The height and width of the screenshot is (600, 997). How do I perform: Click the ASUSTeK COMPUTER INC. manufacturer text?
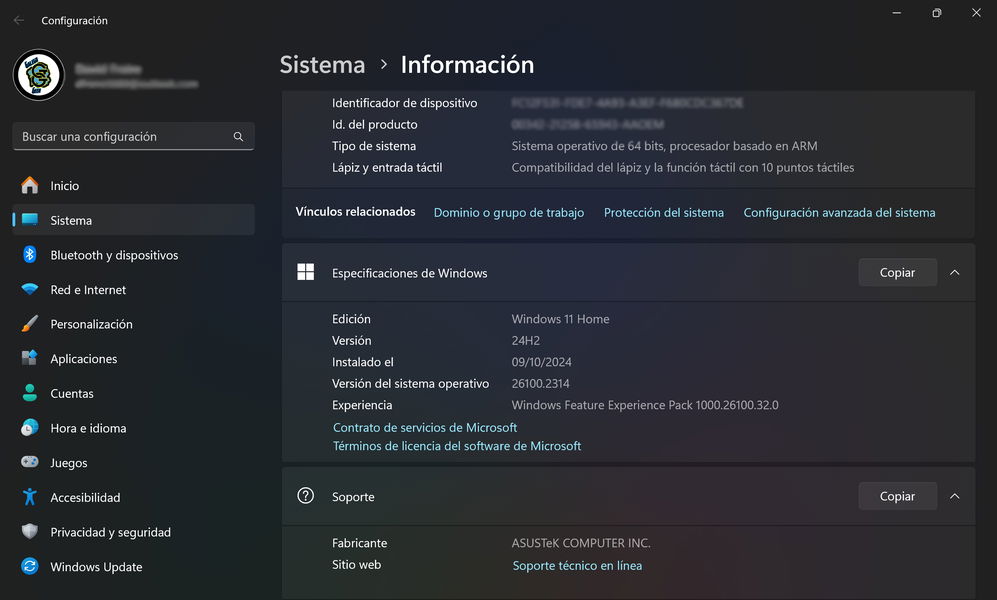click(581, 543)
